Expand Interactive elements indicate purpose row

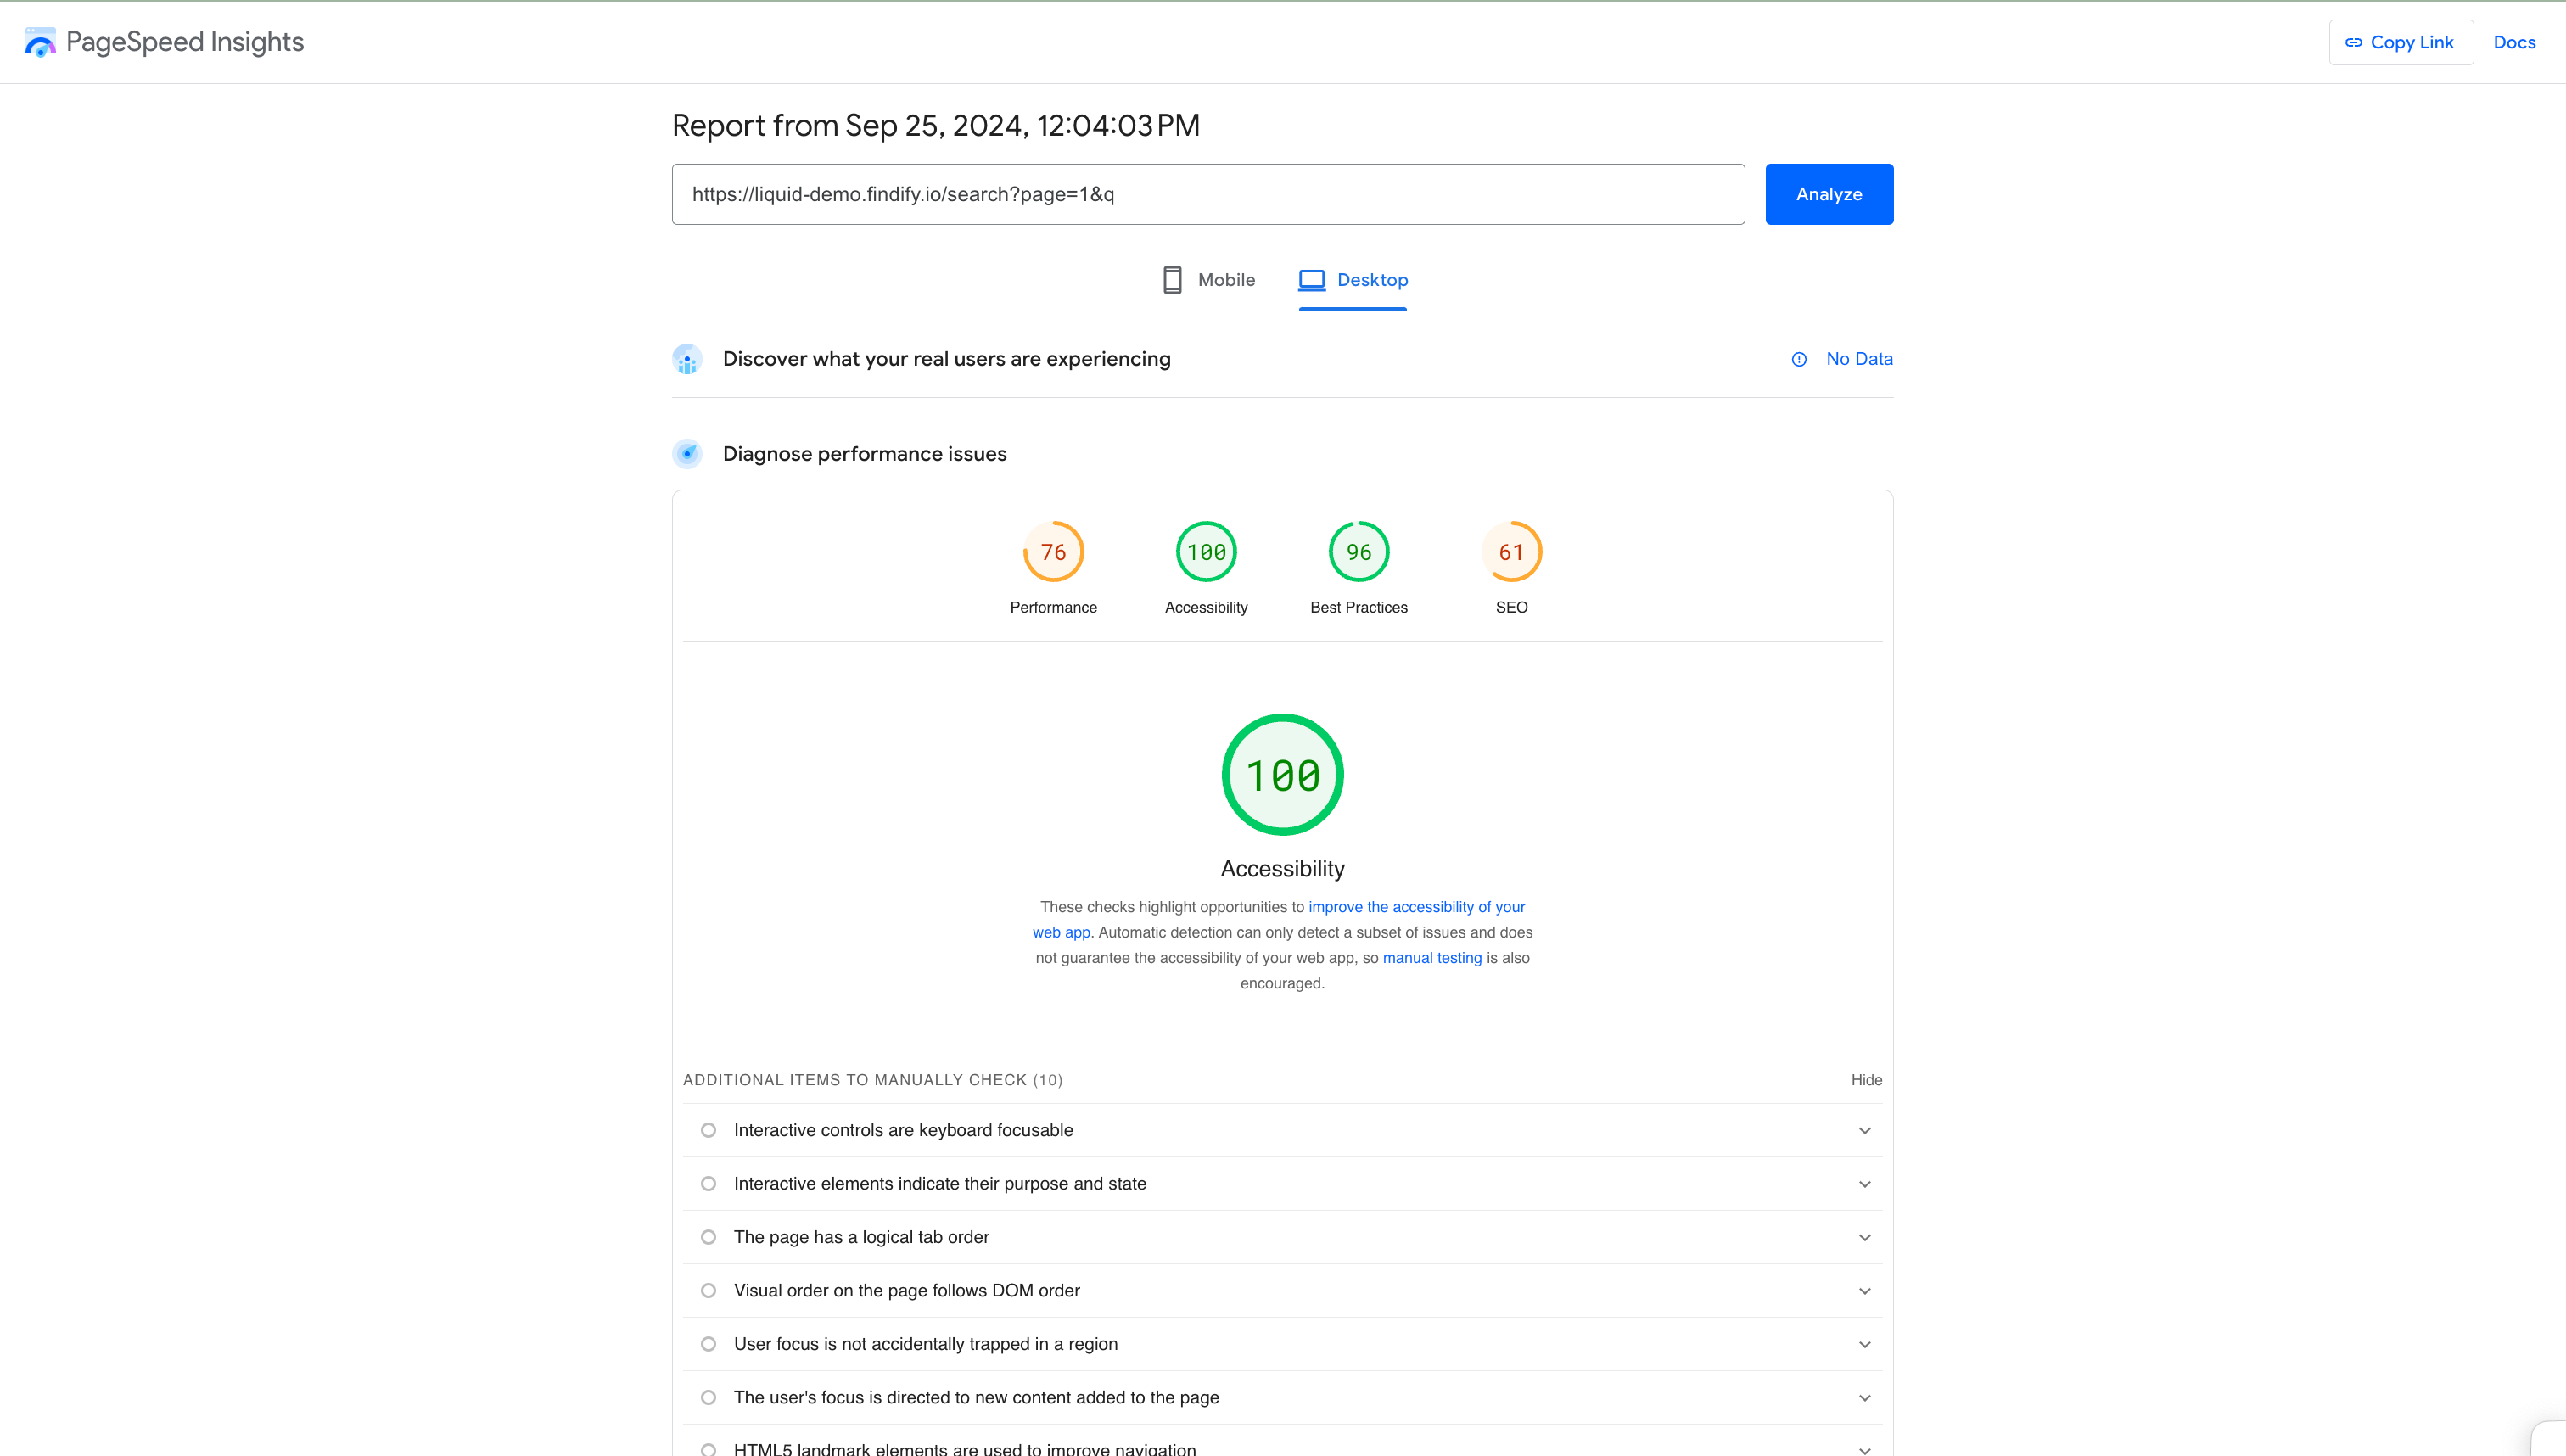(1864, 1184)
